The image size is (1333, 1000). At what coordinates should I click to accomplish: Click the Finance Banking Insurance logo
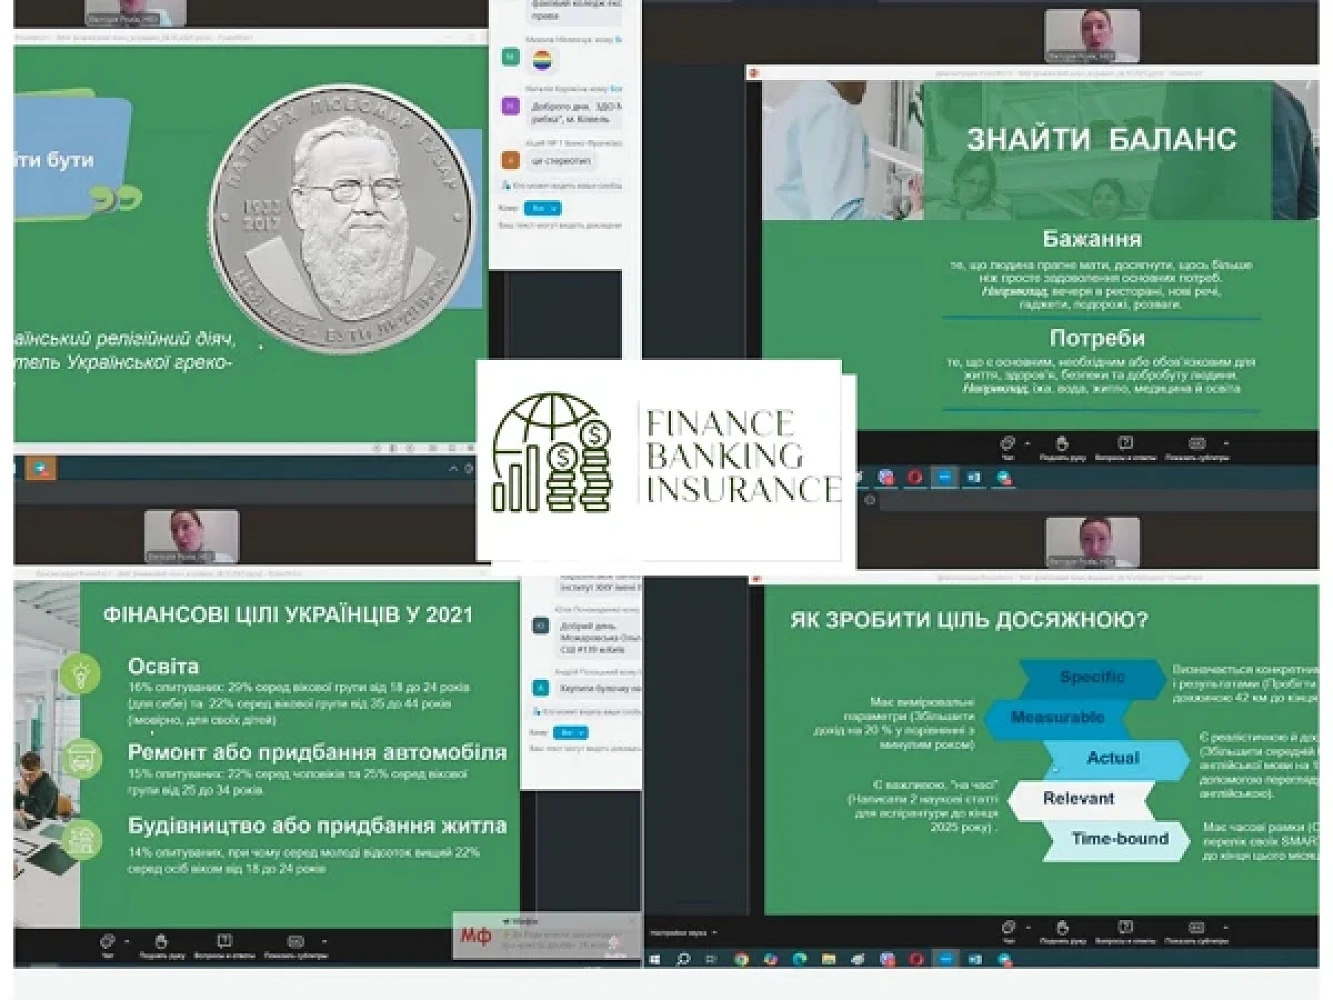pyautogui.click(x=660, y=455)
